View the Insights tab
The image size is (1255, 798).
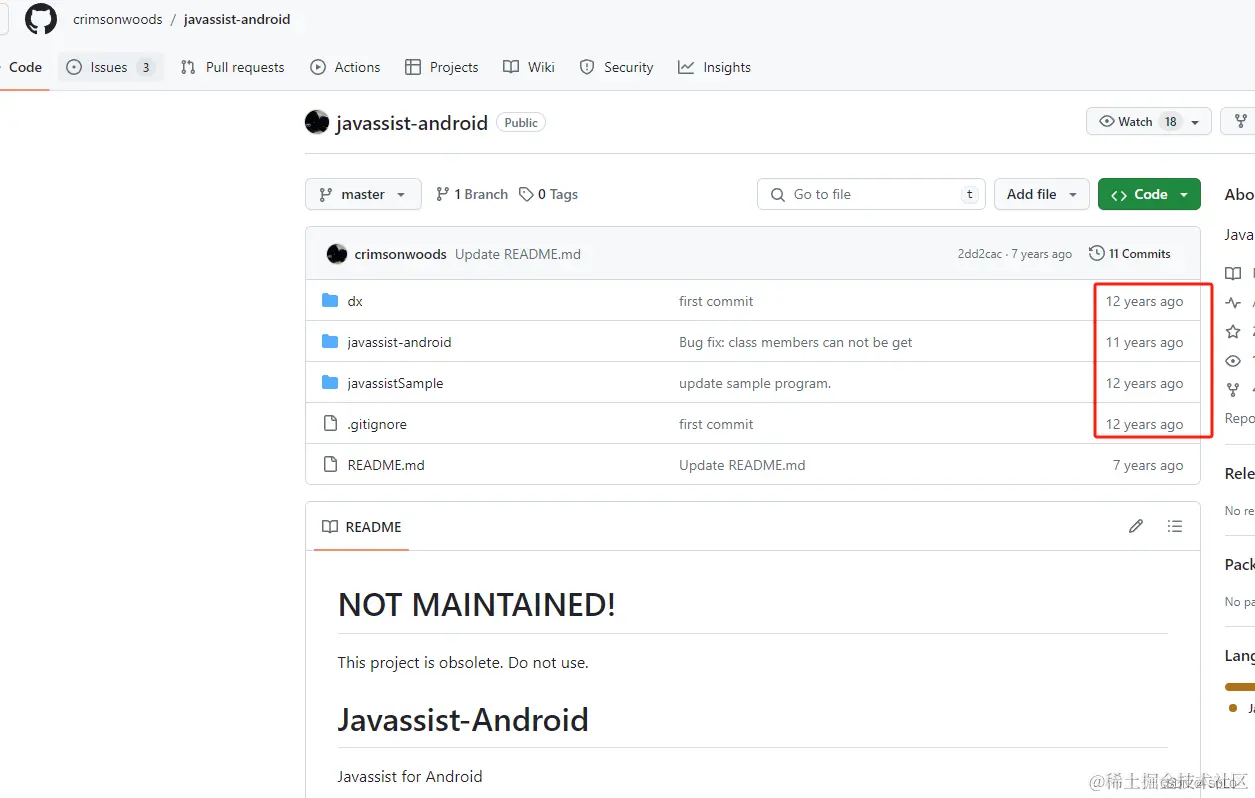(x=714, y=67)
